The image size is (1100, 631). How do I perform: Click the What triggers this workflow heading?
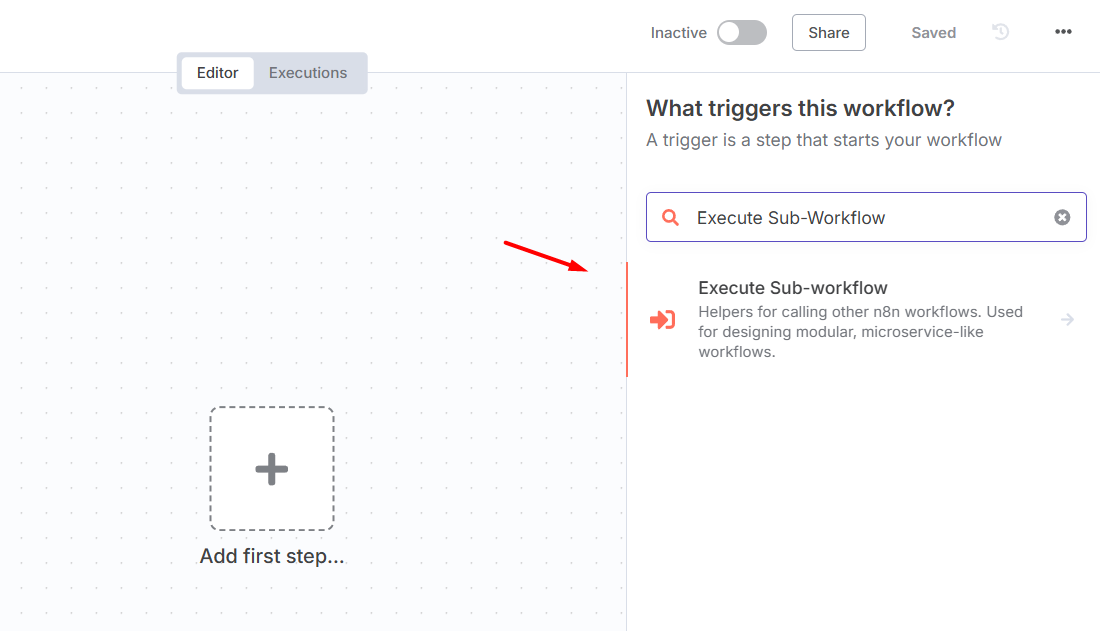[800, 108]
